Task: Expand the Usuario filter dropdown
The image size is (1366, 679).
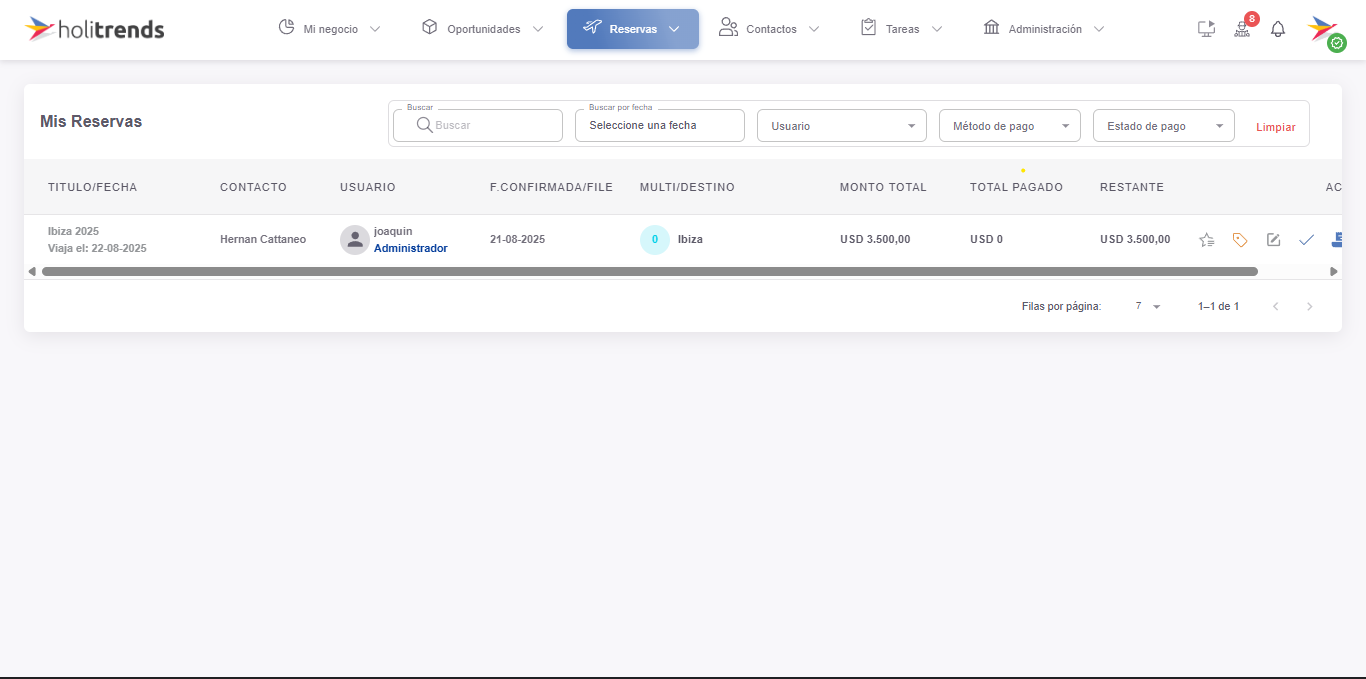Action: [x=843, y=126]
